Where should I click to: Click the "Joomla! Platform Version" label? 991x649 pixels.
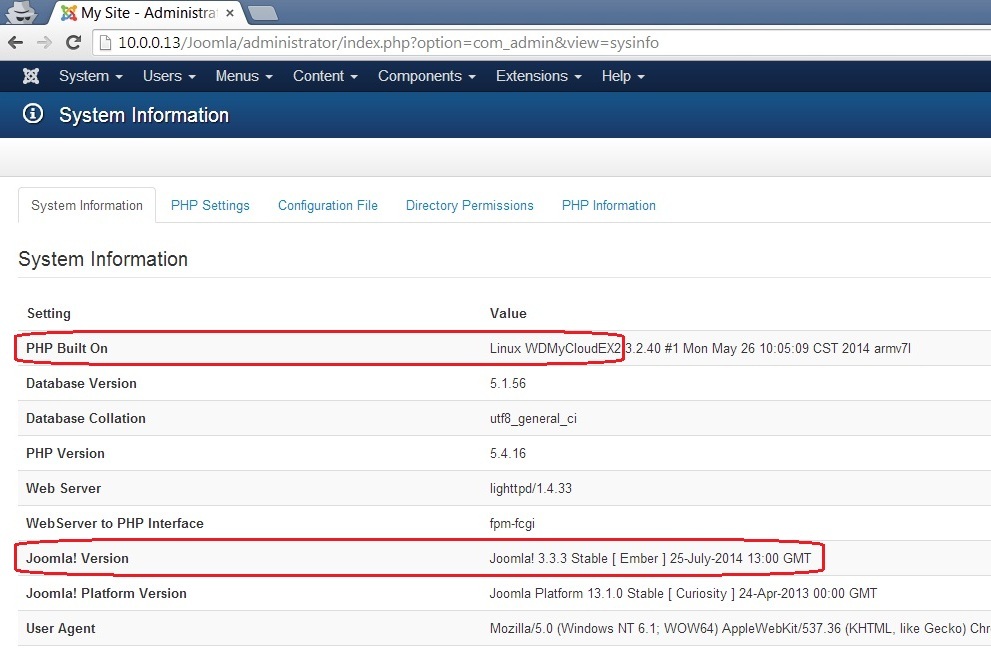(x=106, y=593)
